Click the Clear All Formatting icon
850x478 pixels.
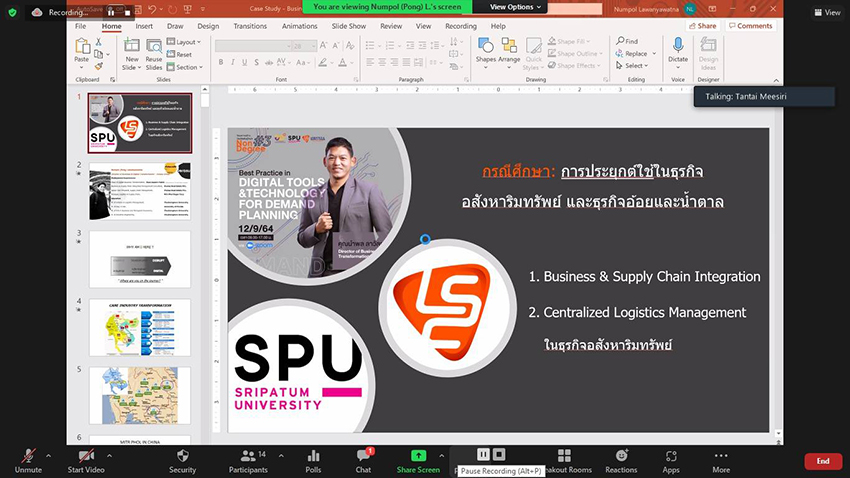click(350, 46)
